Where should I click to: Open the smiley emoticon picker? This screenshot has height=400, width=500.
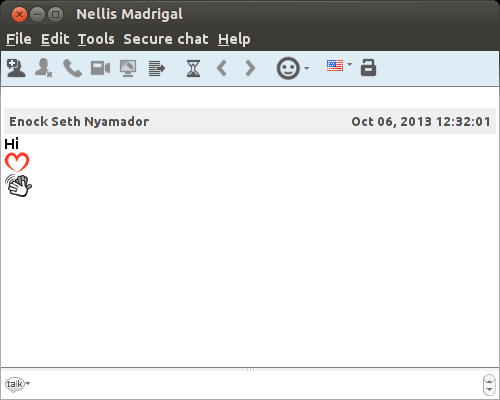pyautogui.click(x=293, y=68)
